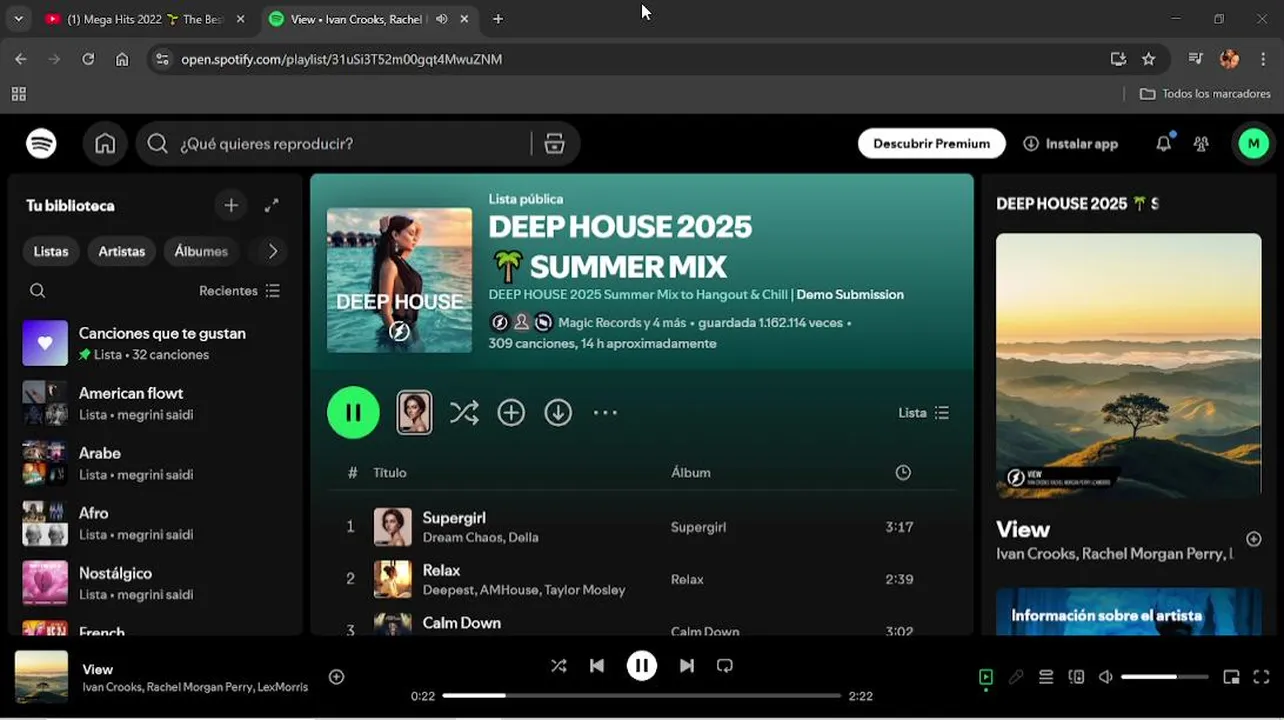Select Spotify View browser tab
Viewport: 1284px width, 720px height.
pyautogui.click(x=370, y=19)
